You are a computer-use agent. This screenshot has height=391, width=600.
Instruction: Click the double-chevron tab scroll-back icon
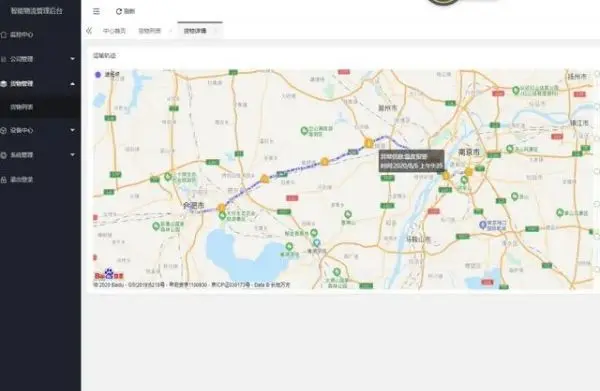click(x=89, y=31)
